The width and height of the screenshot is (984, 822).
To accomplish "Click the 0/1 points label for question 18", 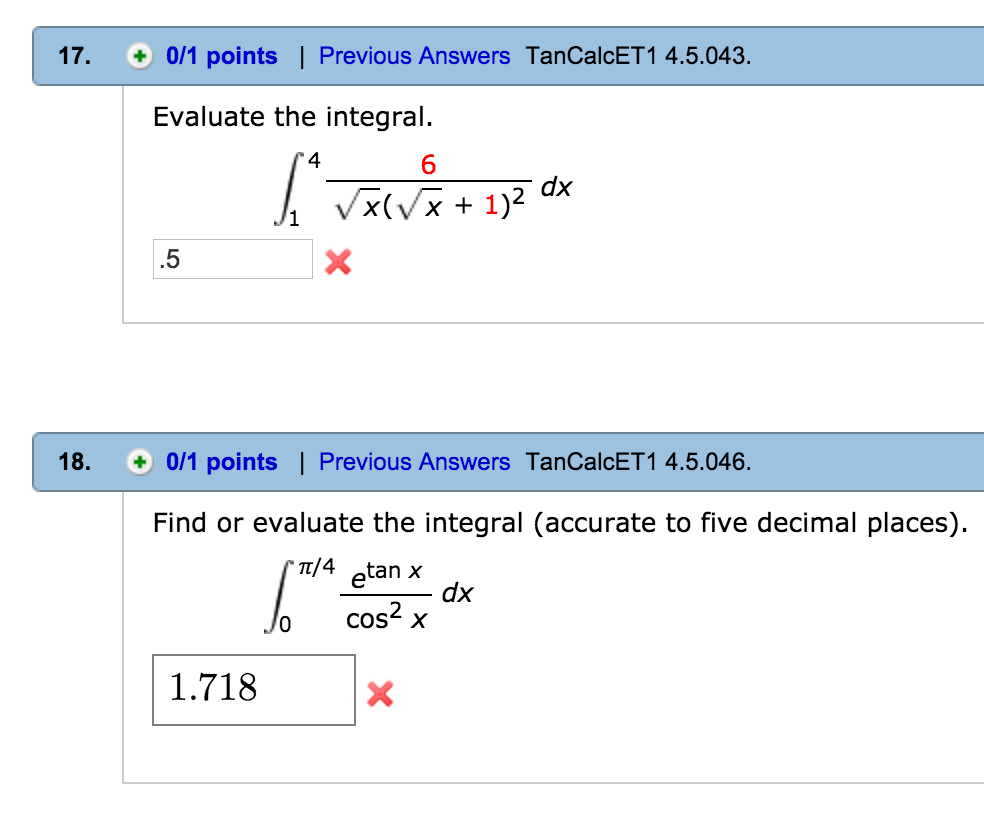I will coord(222,462).
